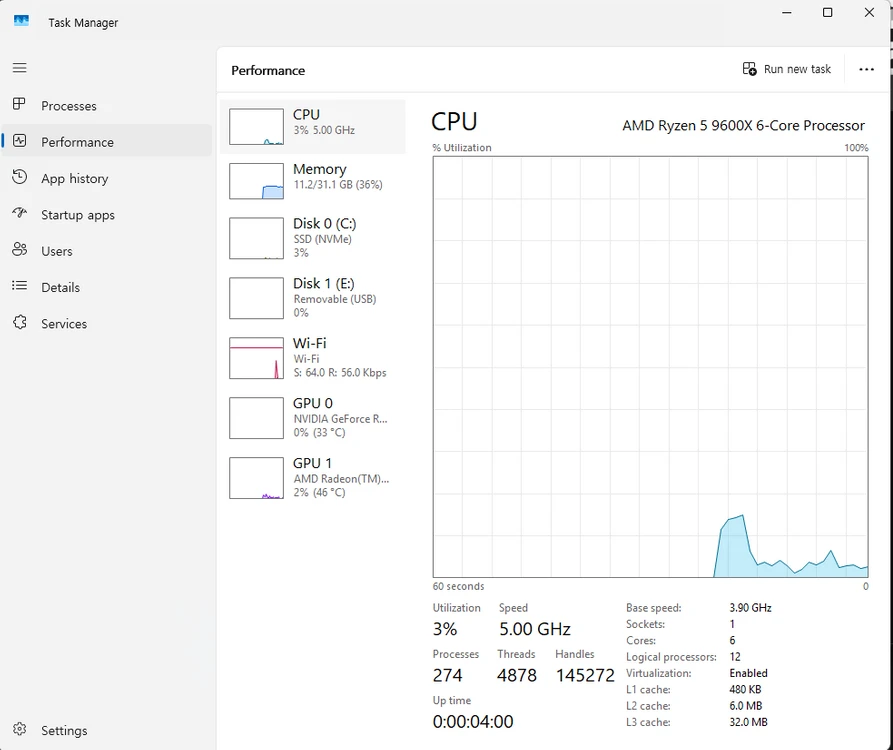Click AMD Ryzen 5 9600X processor name
The image size is (893, 750).
coord(743,125)
